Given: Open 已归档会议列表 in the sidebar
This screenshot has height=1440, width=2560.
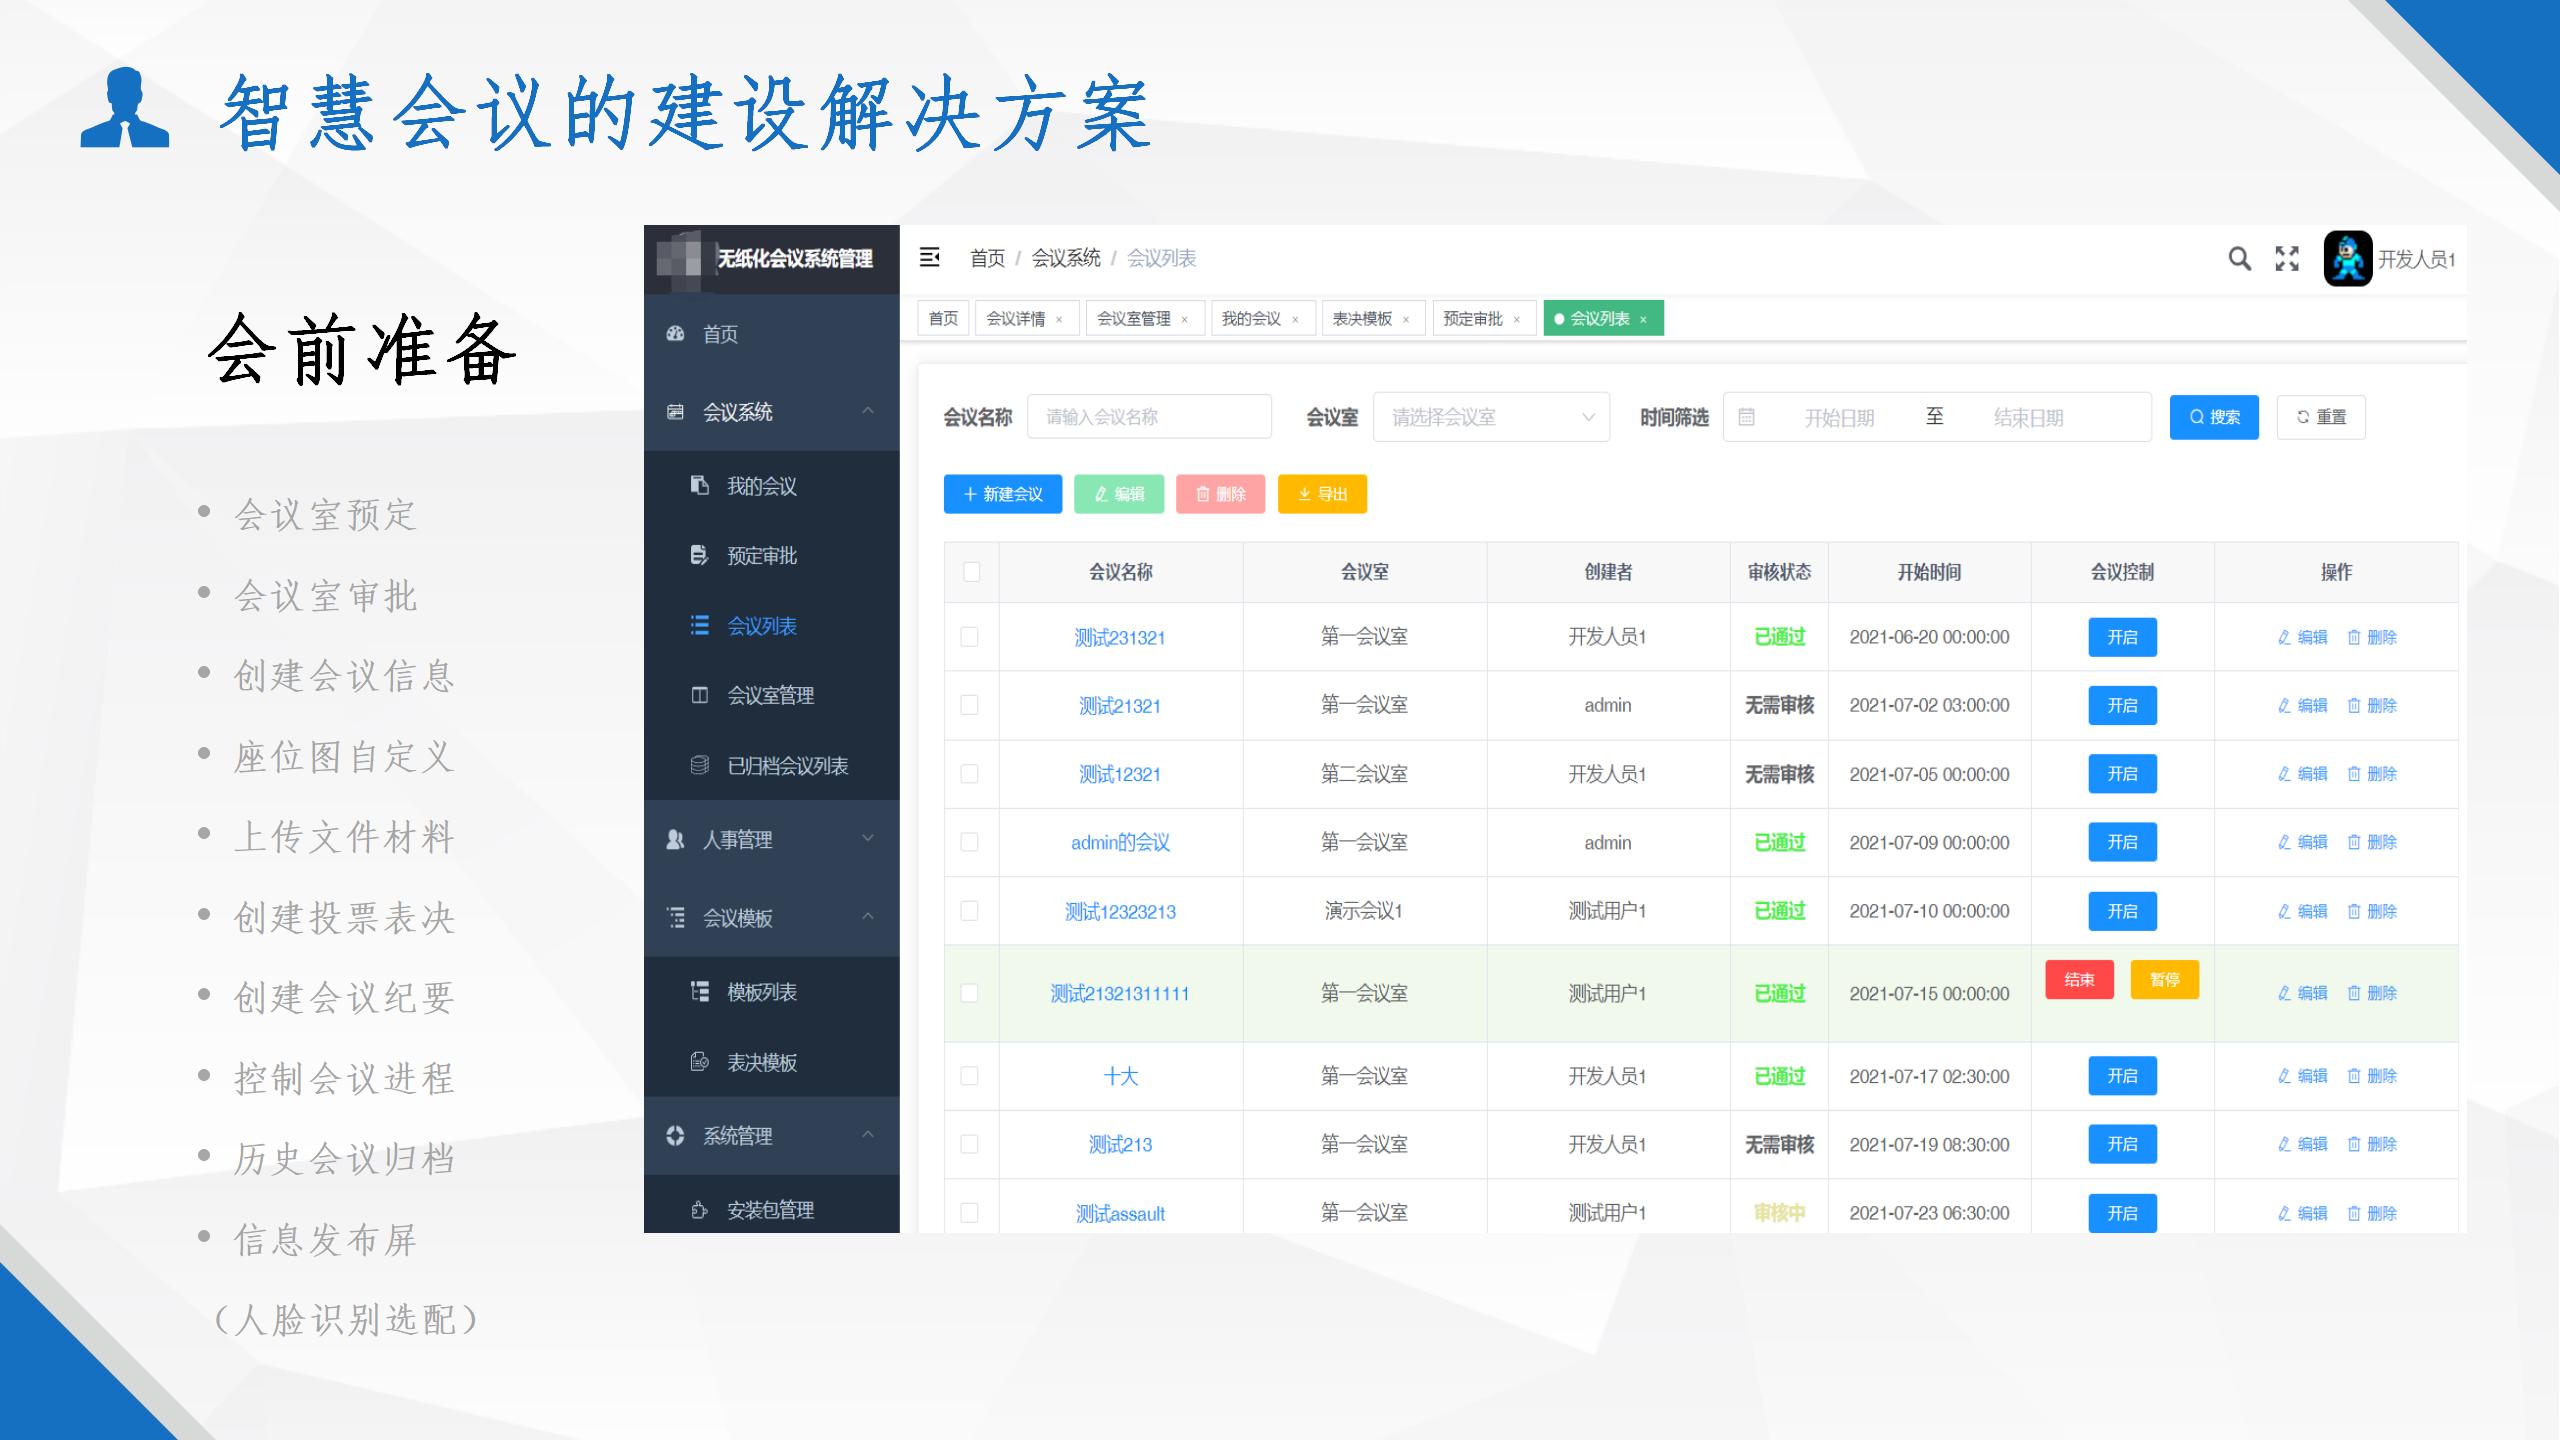Looking at the screenshot, I should (x=787, y=766).
